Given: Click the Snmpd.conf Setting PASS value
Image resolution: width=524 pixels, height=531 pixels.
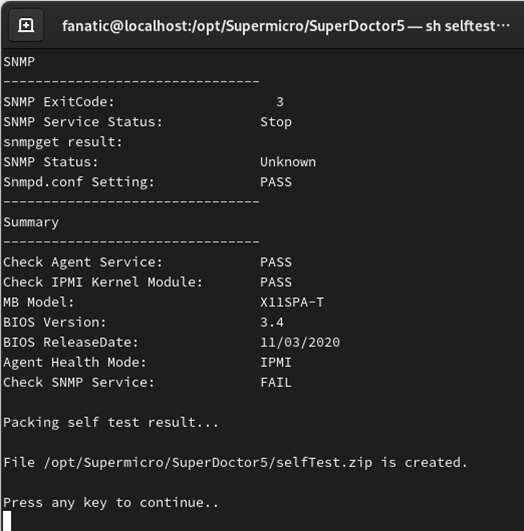Looking at the screenshot, I should (x=276, y=182).
